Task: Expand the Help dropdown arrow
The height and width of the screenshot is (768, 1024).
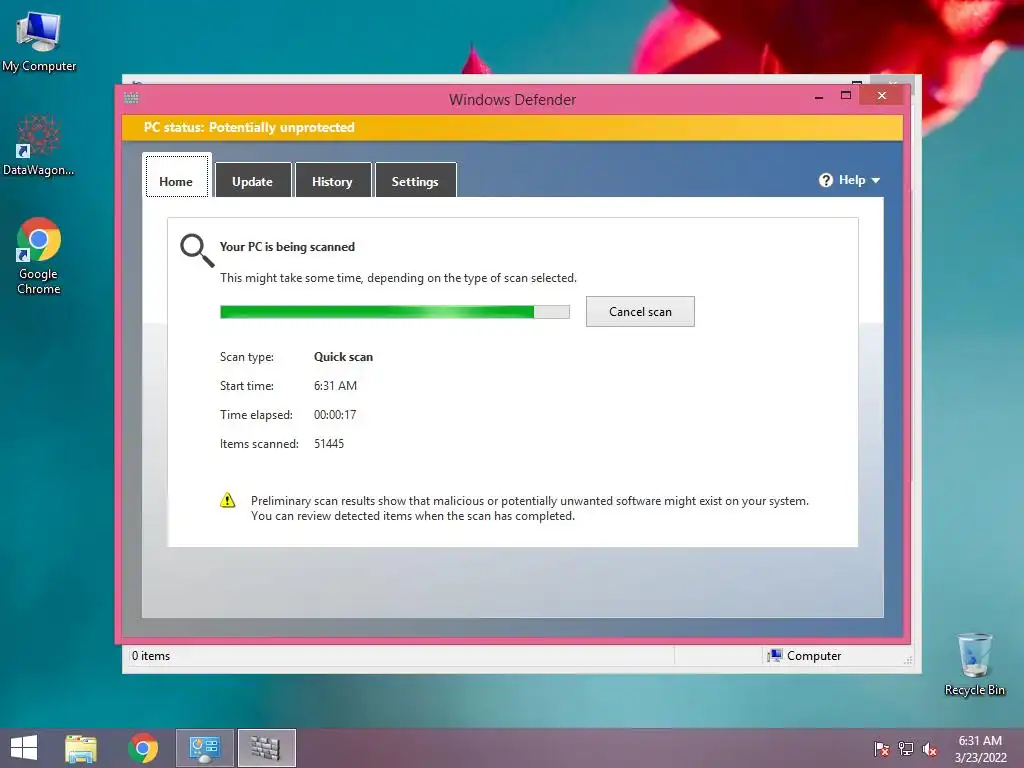Action: pos(876,180)
